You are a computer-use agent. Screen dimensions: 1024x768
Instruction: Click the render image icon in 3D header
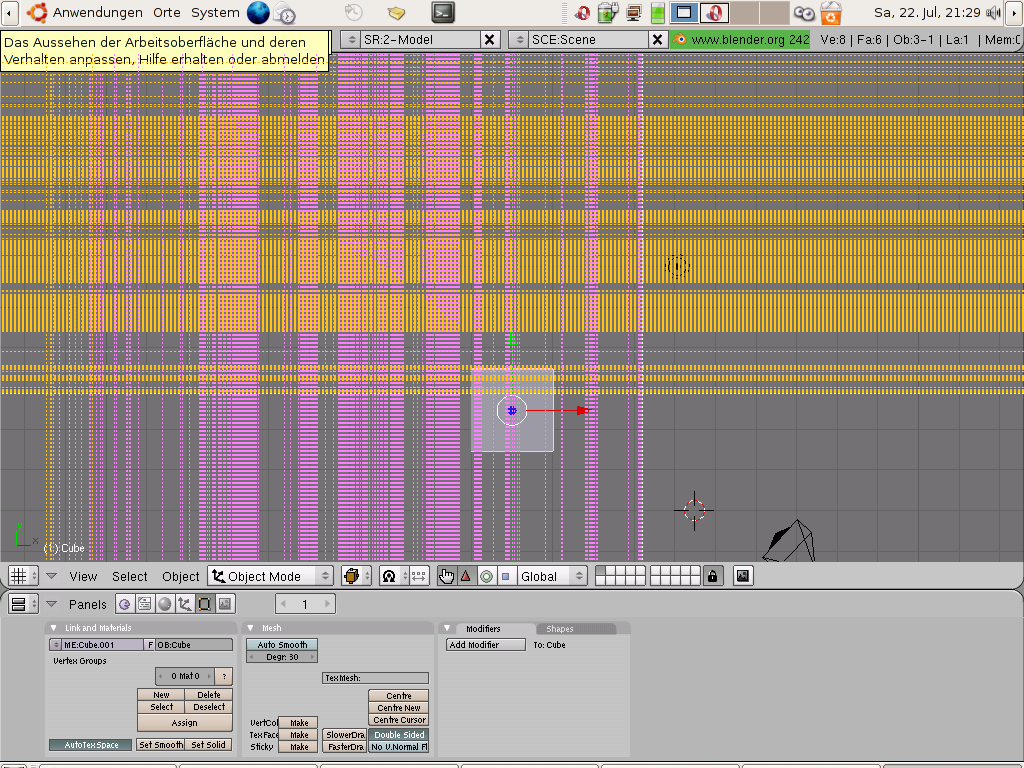tap(742, 576)
